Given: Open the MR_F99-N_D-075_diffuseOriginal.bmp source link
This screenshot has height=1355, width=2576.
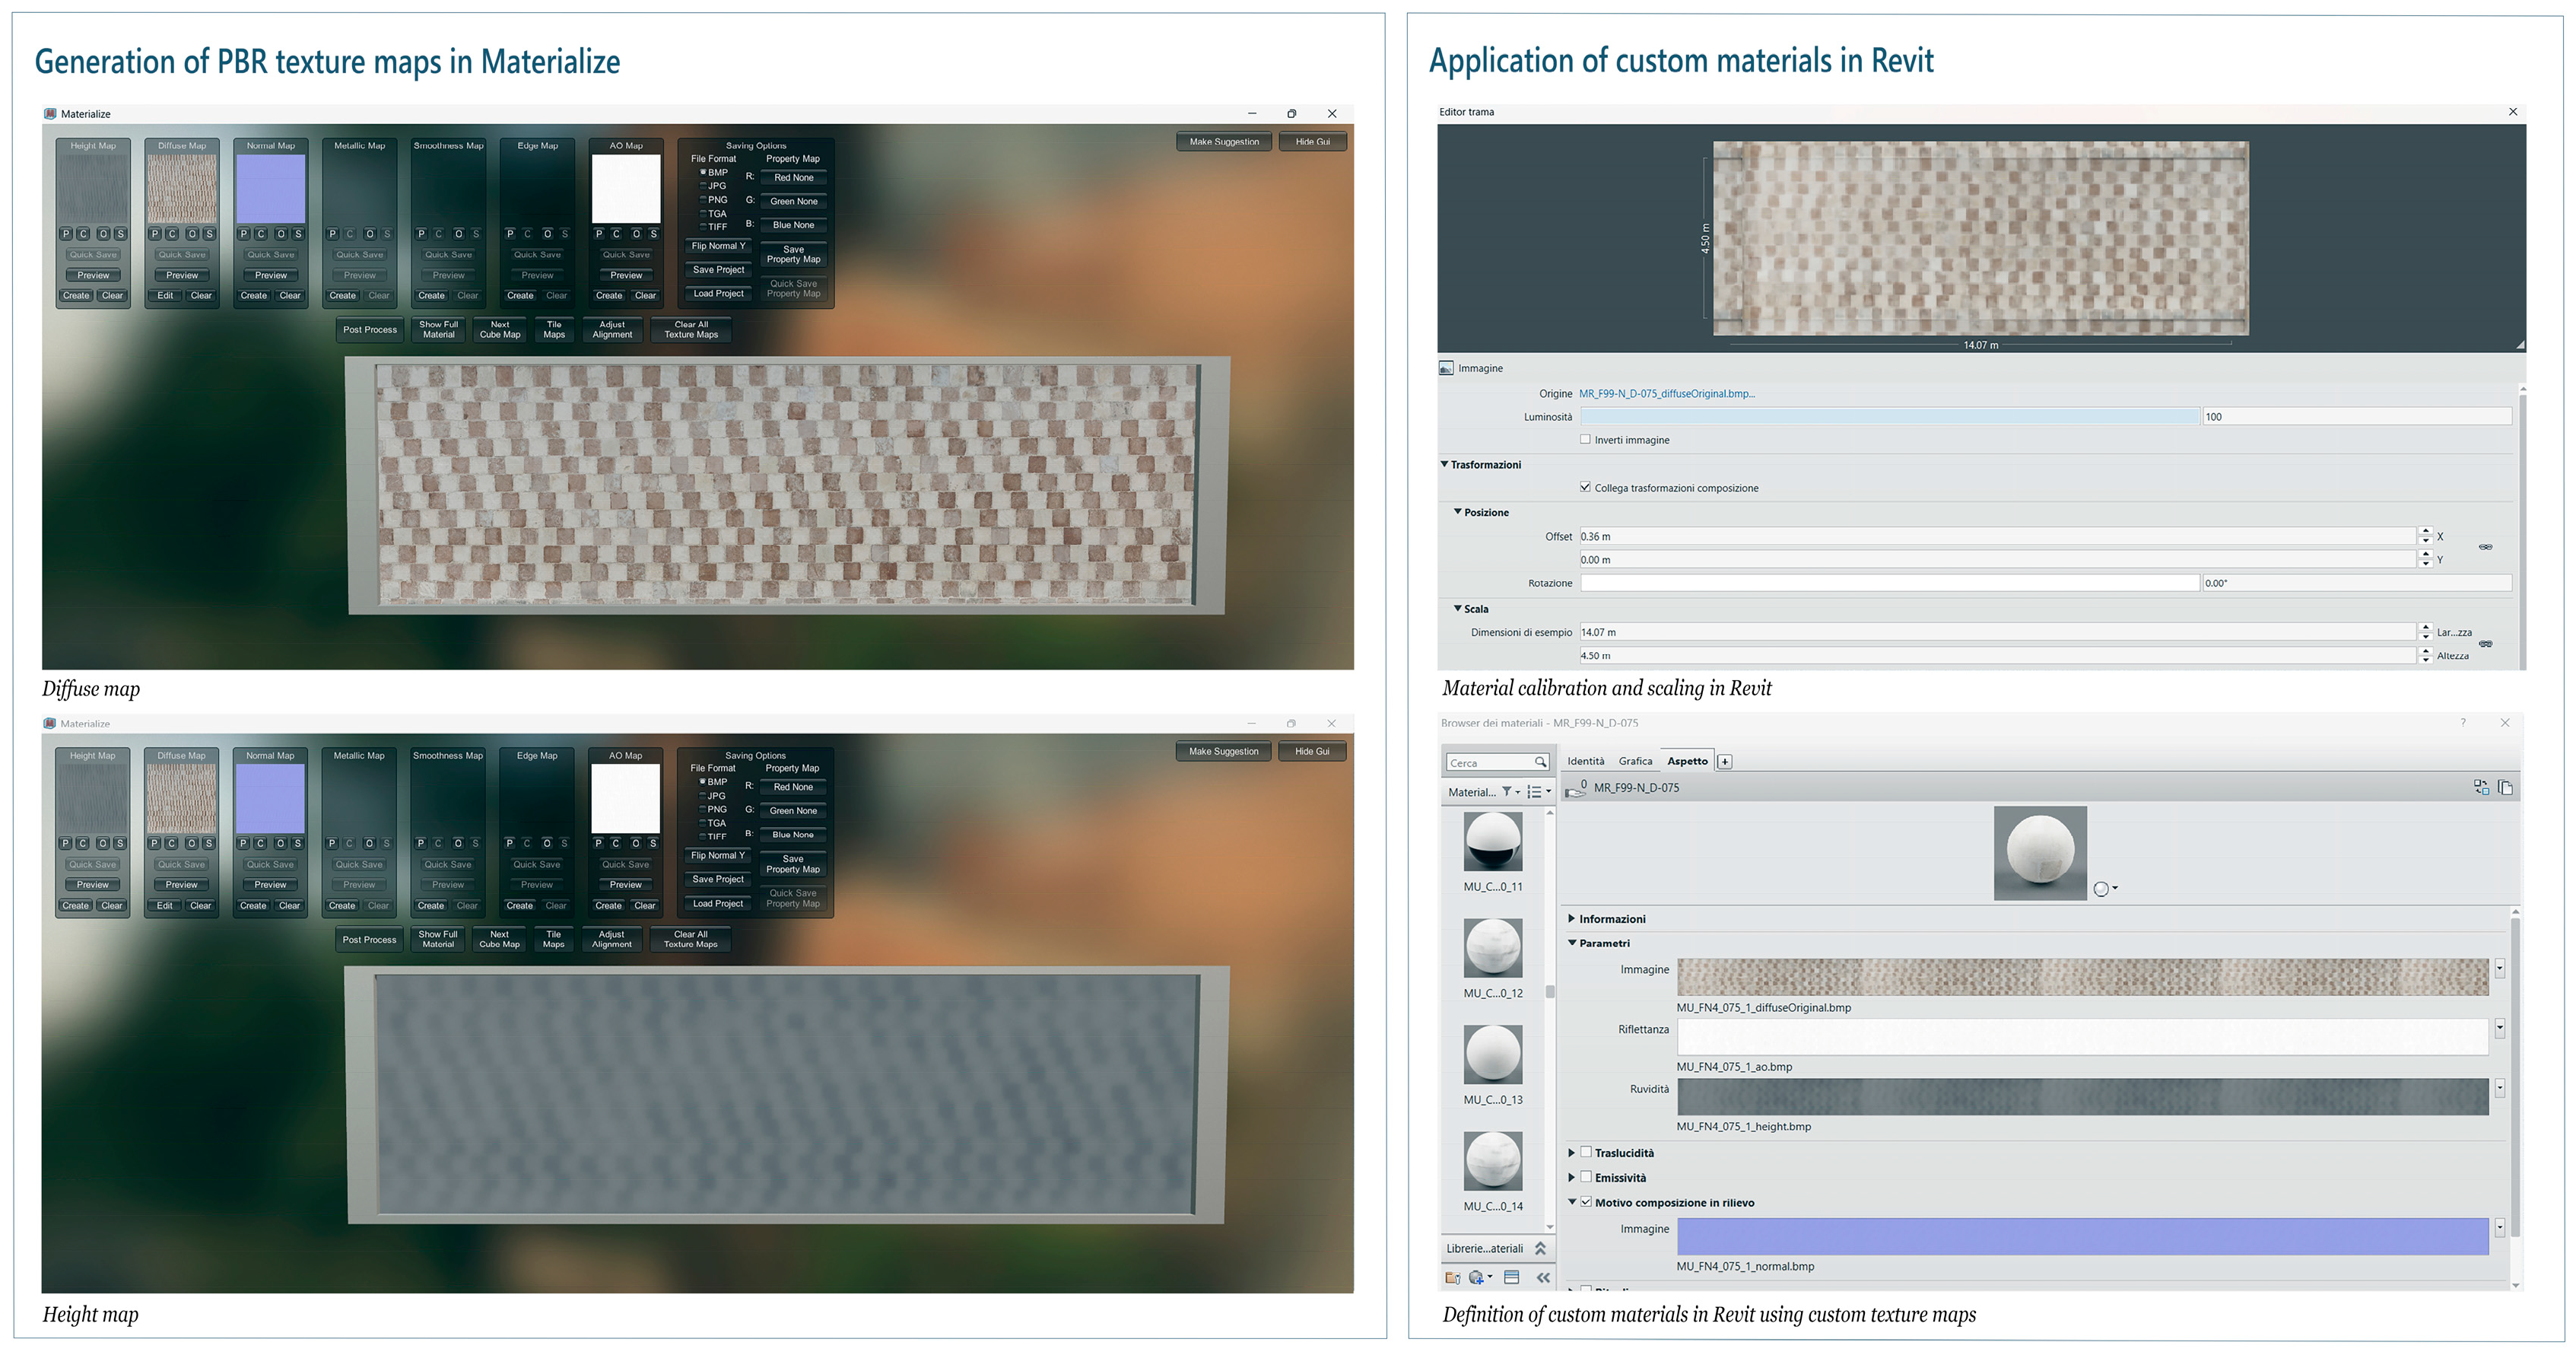Looking at the screenshot, I should 1666,393.
